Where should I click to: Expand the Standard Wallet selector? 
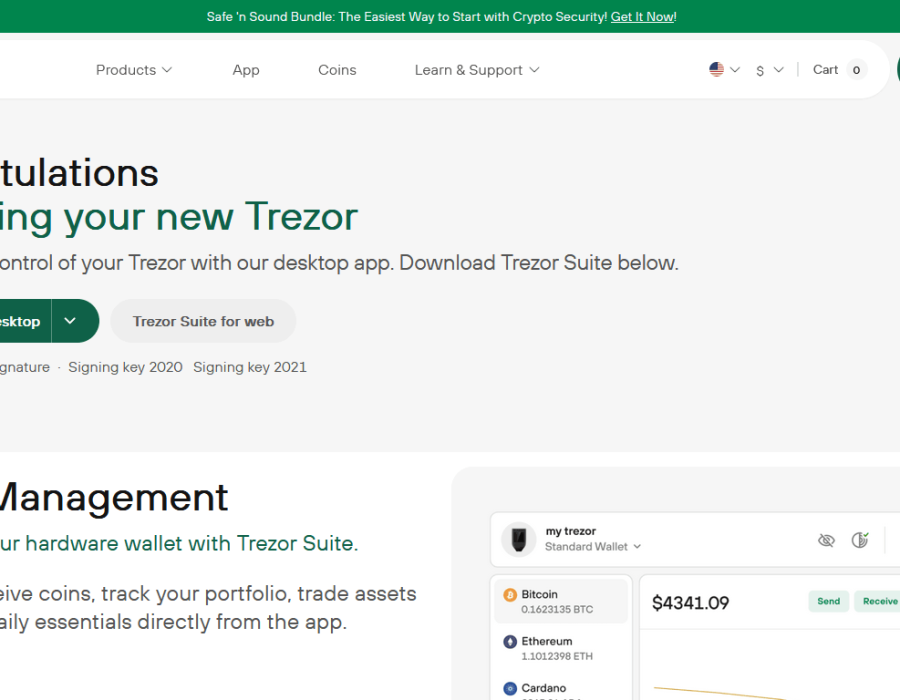coord(593,547)
